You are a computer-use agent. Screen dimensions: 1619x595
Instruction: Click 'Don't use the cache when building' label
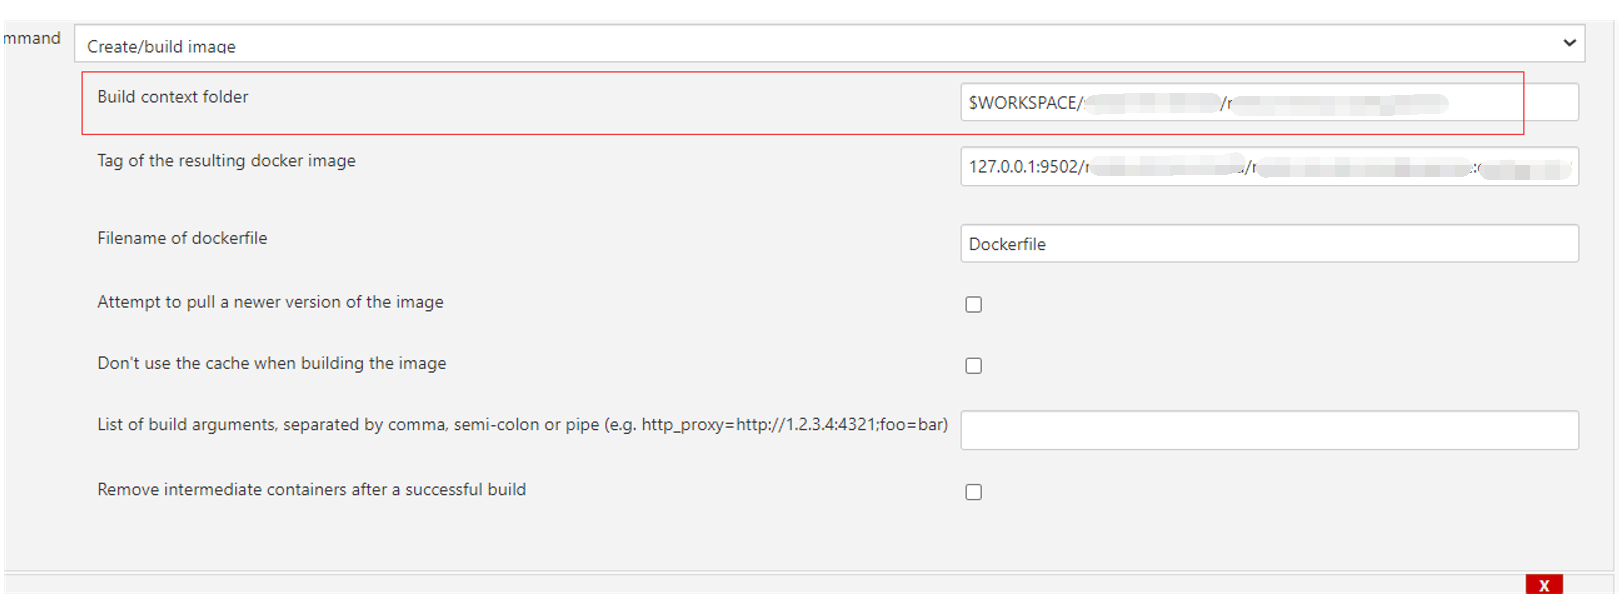point(271,363)
